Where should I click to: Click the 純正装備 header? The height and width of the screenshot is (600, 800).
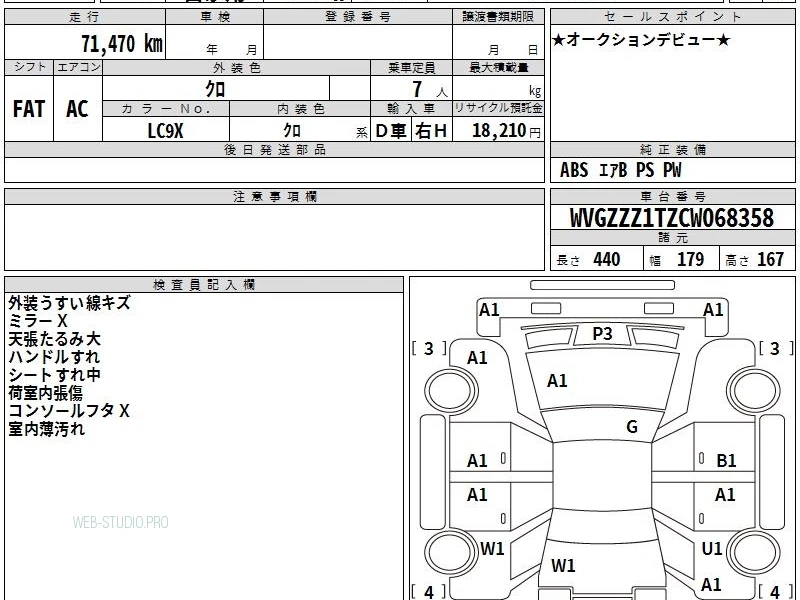(x=672, y=149)
